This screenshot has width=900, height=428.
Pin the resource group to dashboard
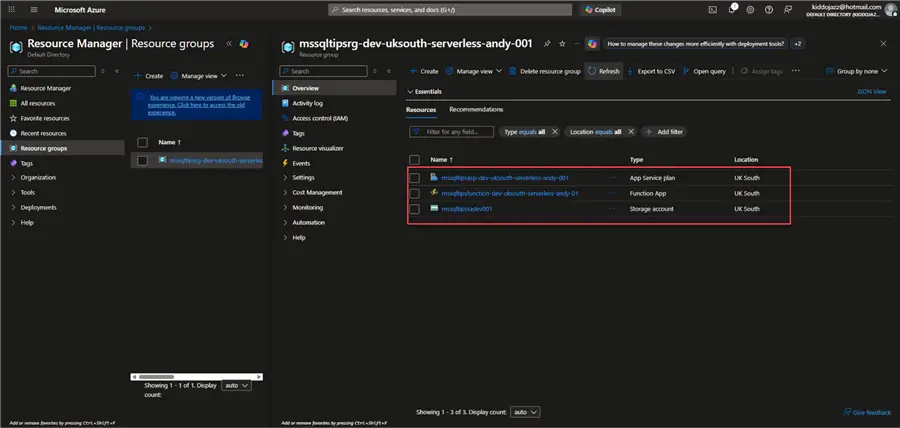547,44
